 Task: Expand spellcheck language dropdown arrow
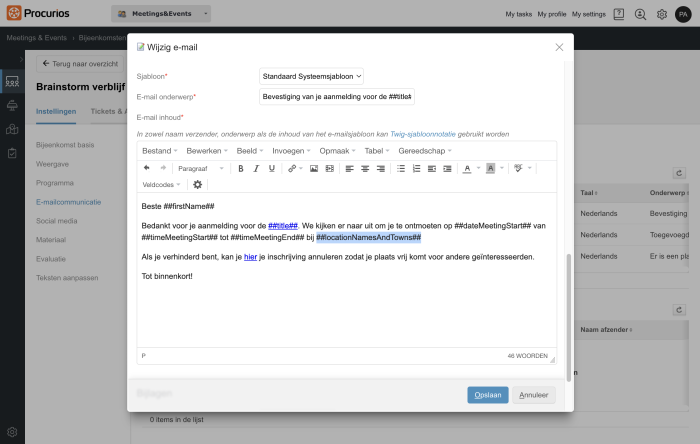pyautogui.click(x=530, y=168)
